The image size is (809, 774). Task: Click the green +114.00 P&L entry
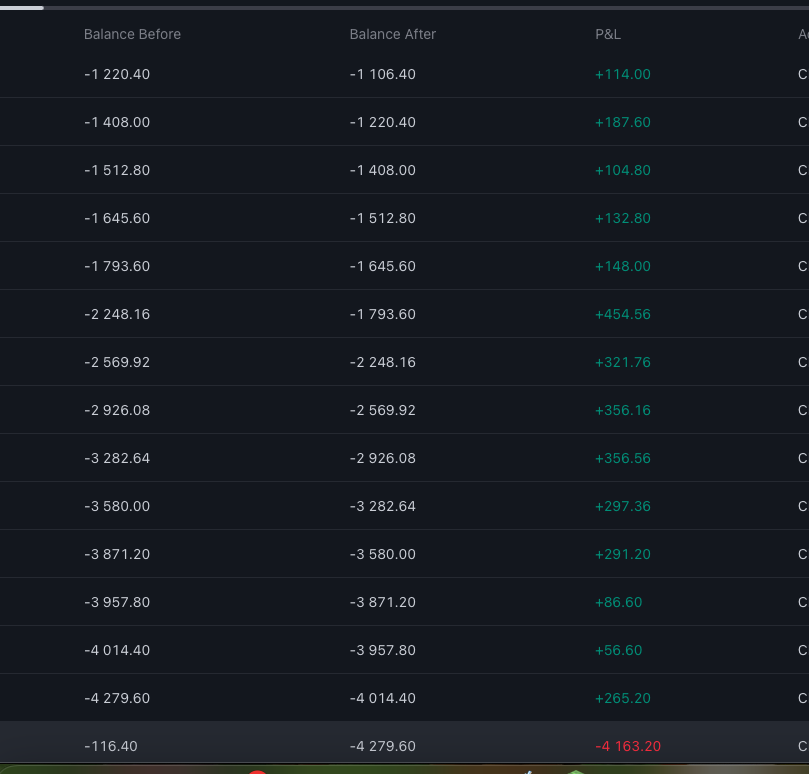(x=622, y=74)
